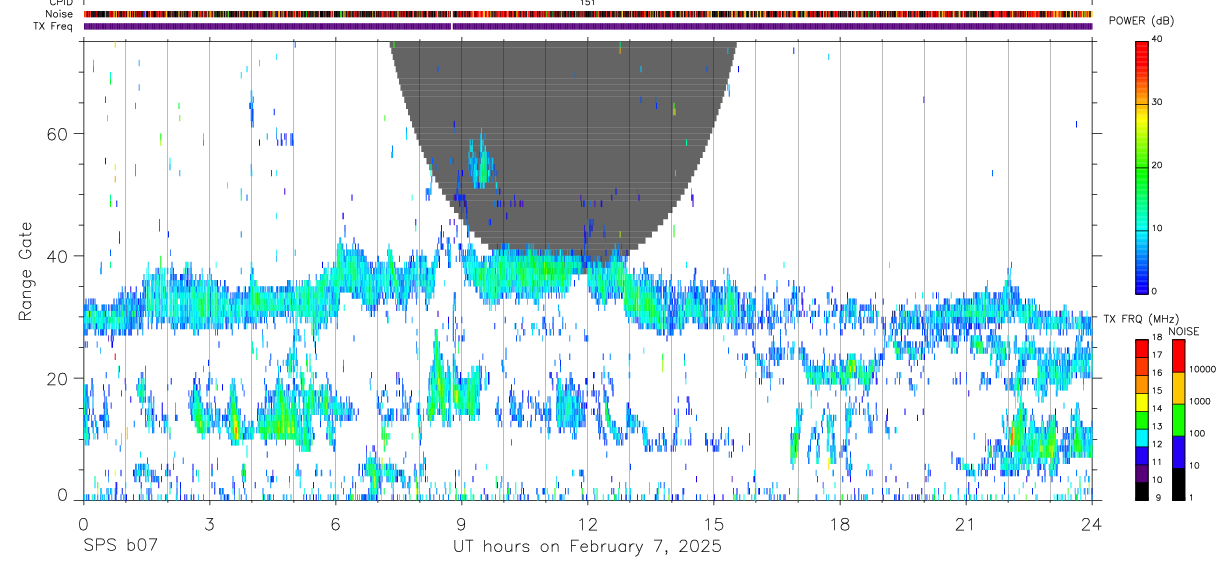Click the cyan segment of TX FRQ scale
The image size is (1228, 567).
coord(1141,438)
